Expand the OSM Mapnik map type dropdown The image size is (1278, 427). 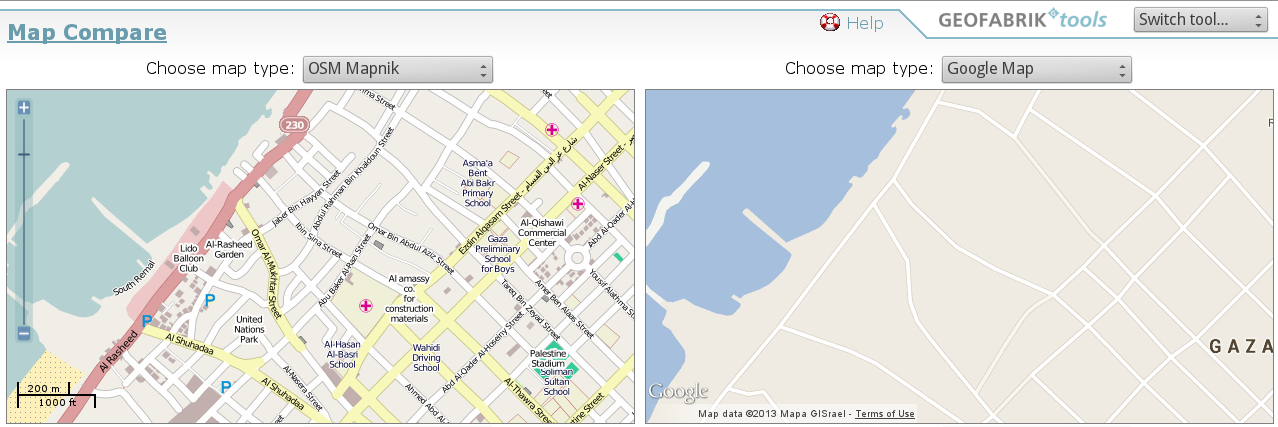(x=397, y=69)
